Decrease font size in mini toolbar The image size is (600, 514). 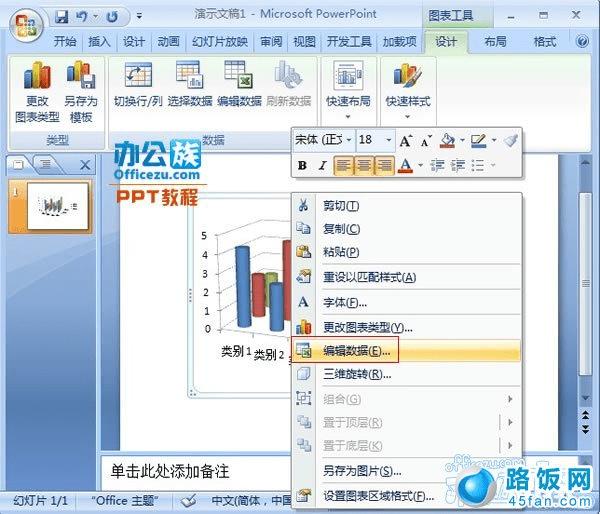pos(426,141)
